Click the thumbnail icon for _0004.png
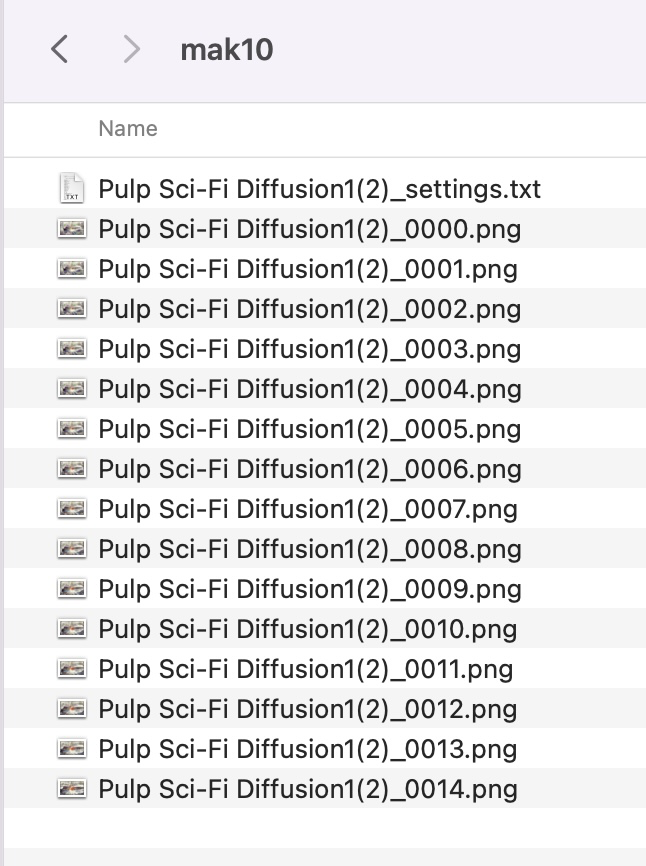The height and width of the screenshot is (866, 646). (x=72, y=388)
